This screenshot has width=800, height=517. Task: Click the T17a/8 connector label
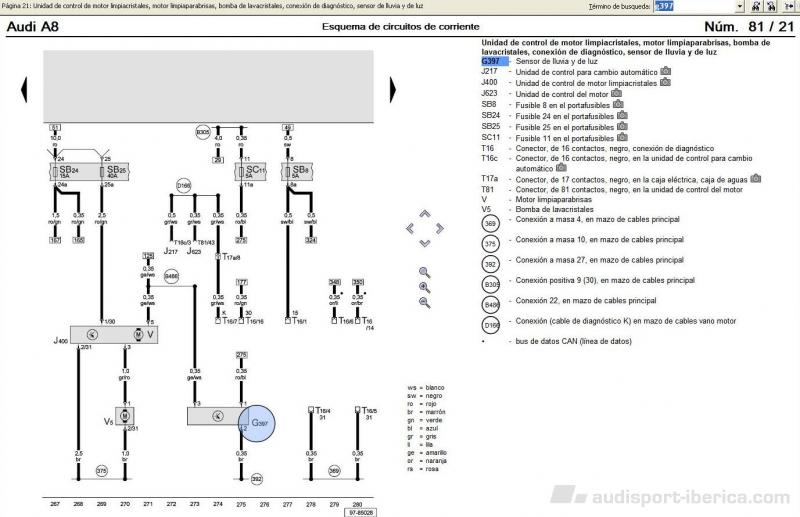(x=231, y=257)
